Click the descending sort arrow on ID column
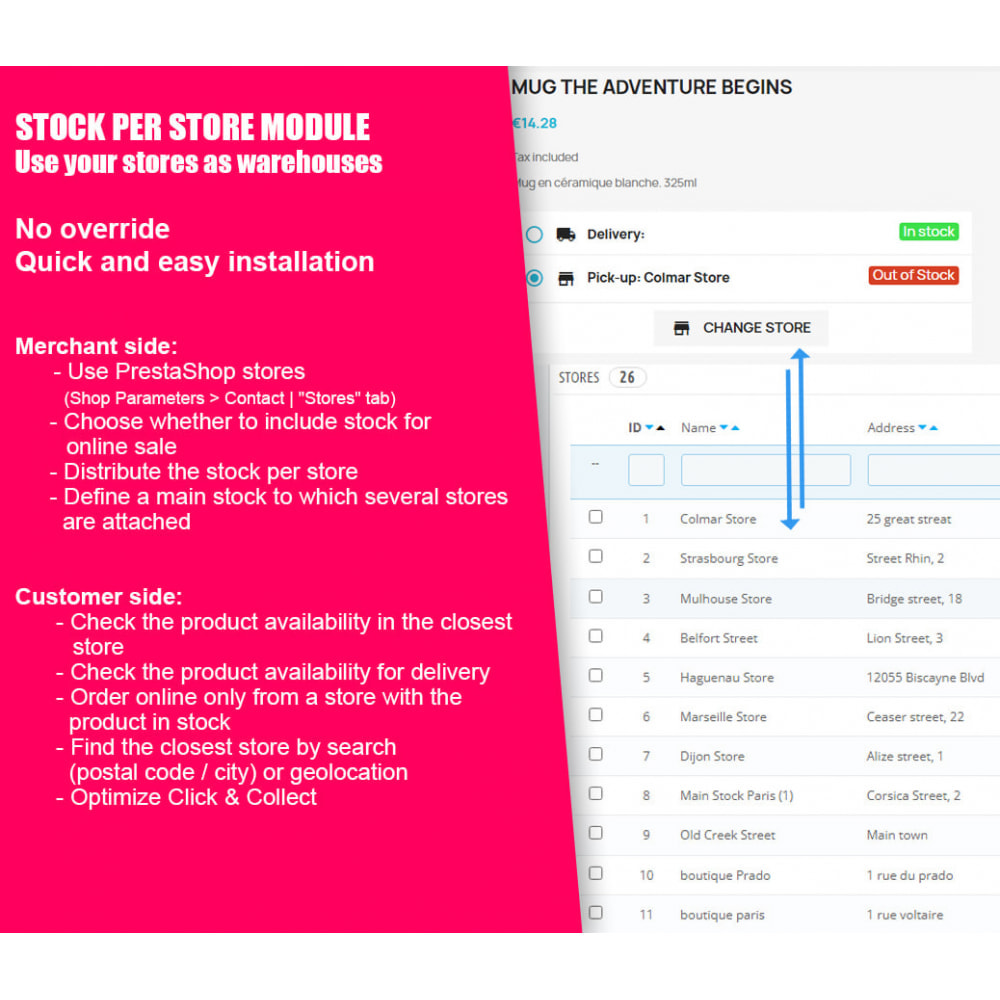The image size is (1000, 1000). [x=647, y=427]
